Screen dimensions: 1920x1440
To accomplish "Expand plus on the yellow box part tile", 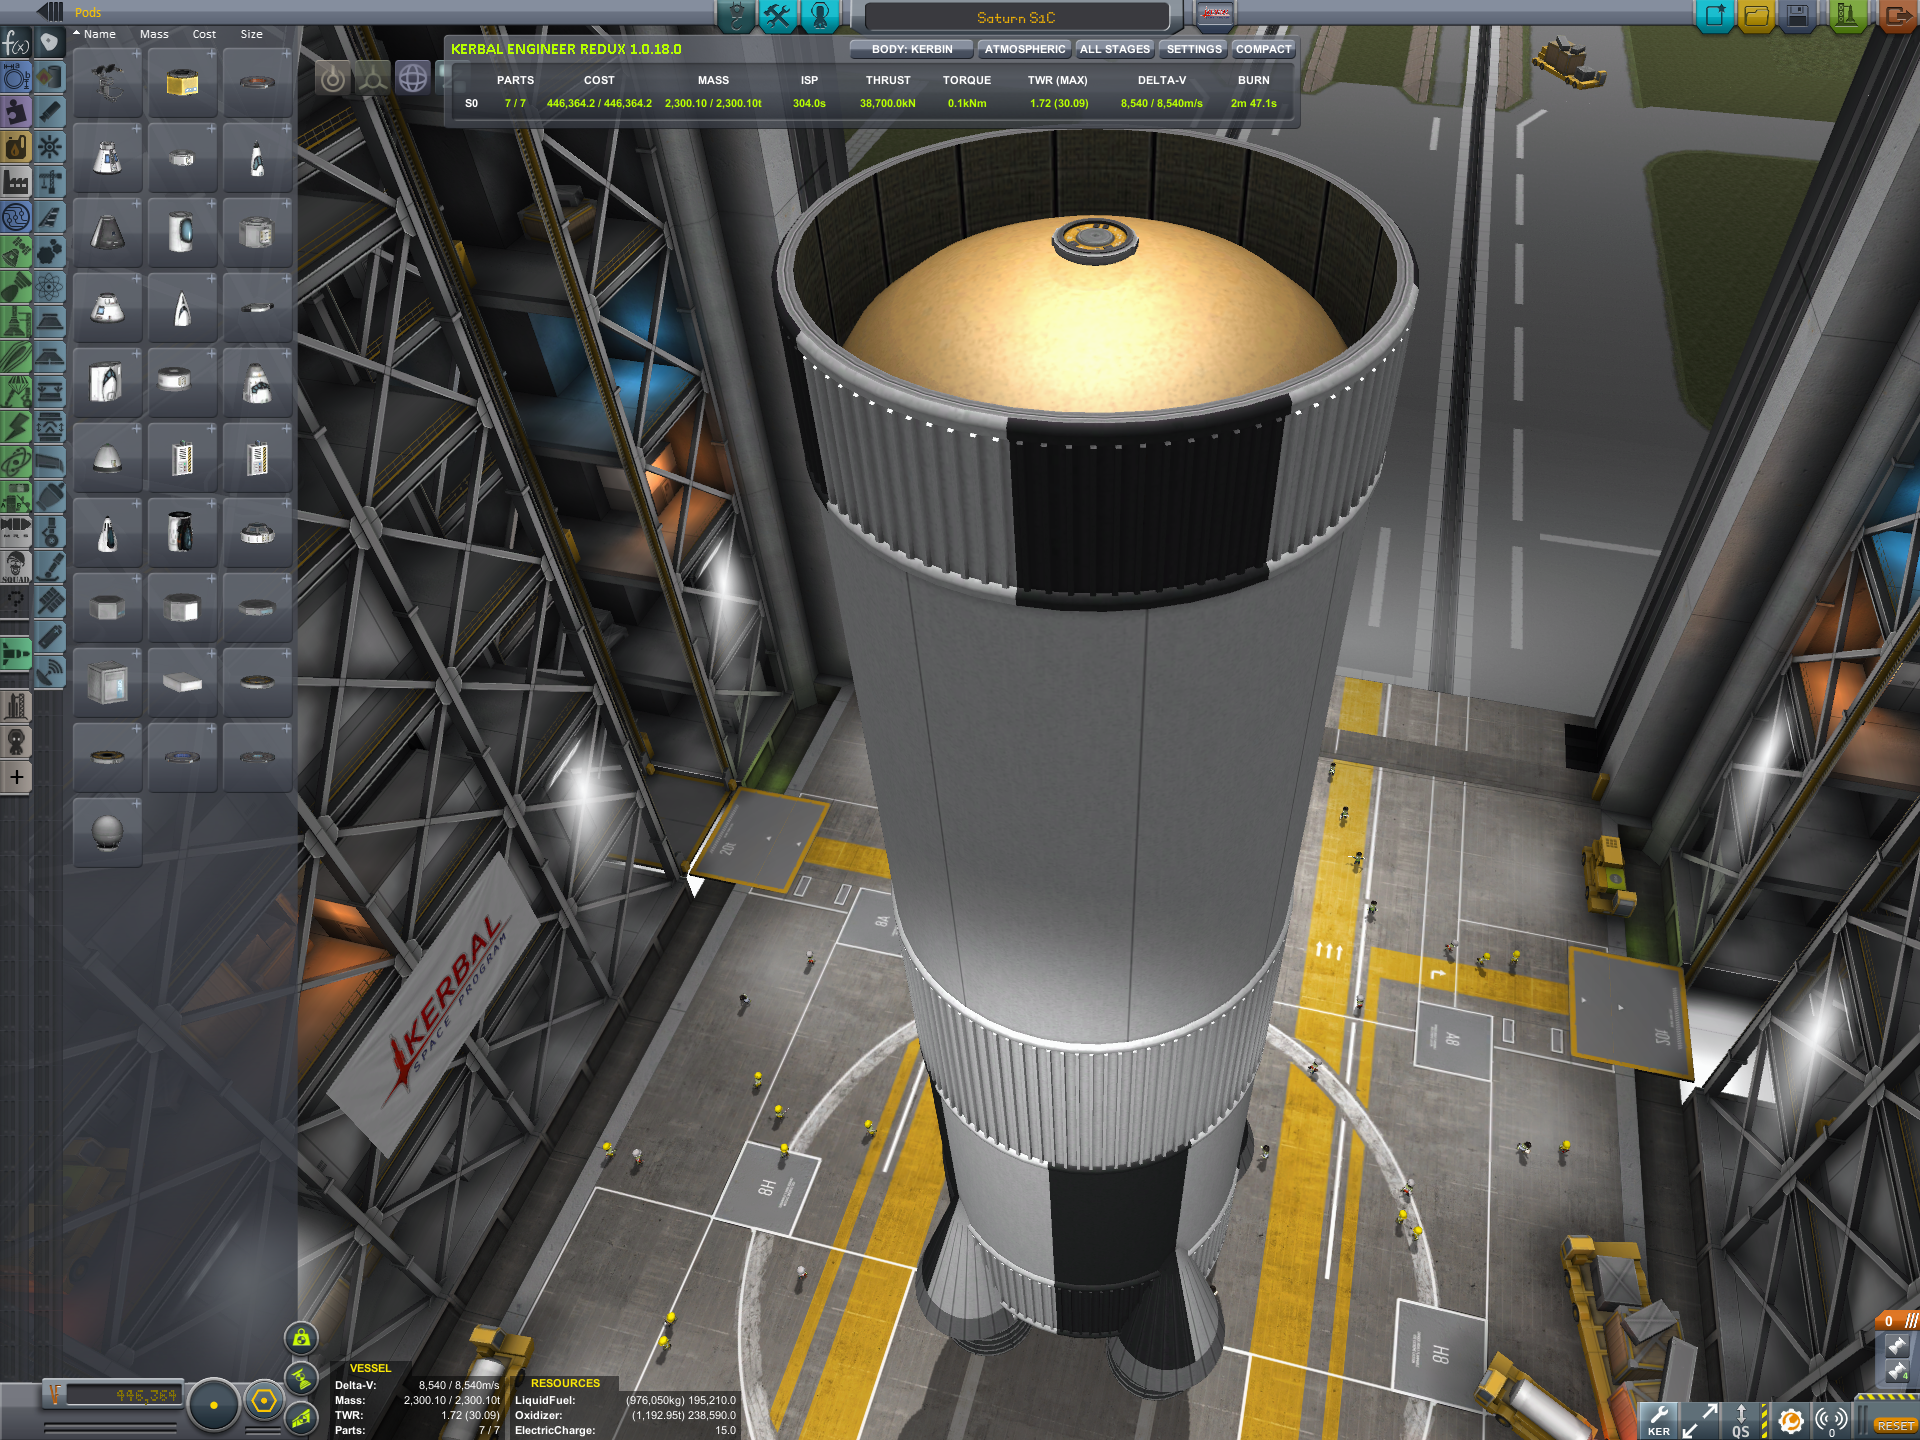I will coord(211,53).
